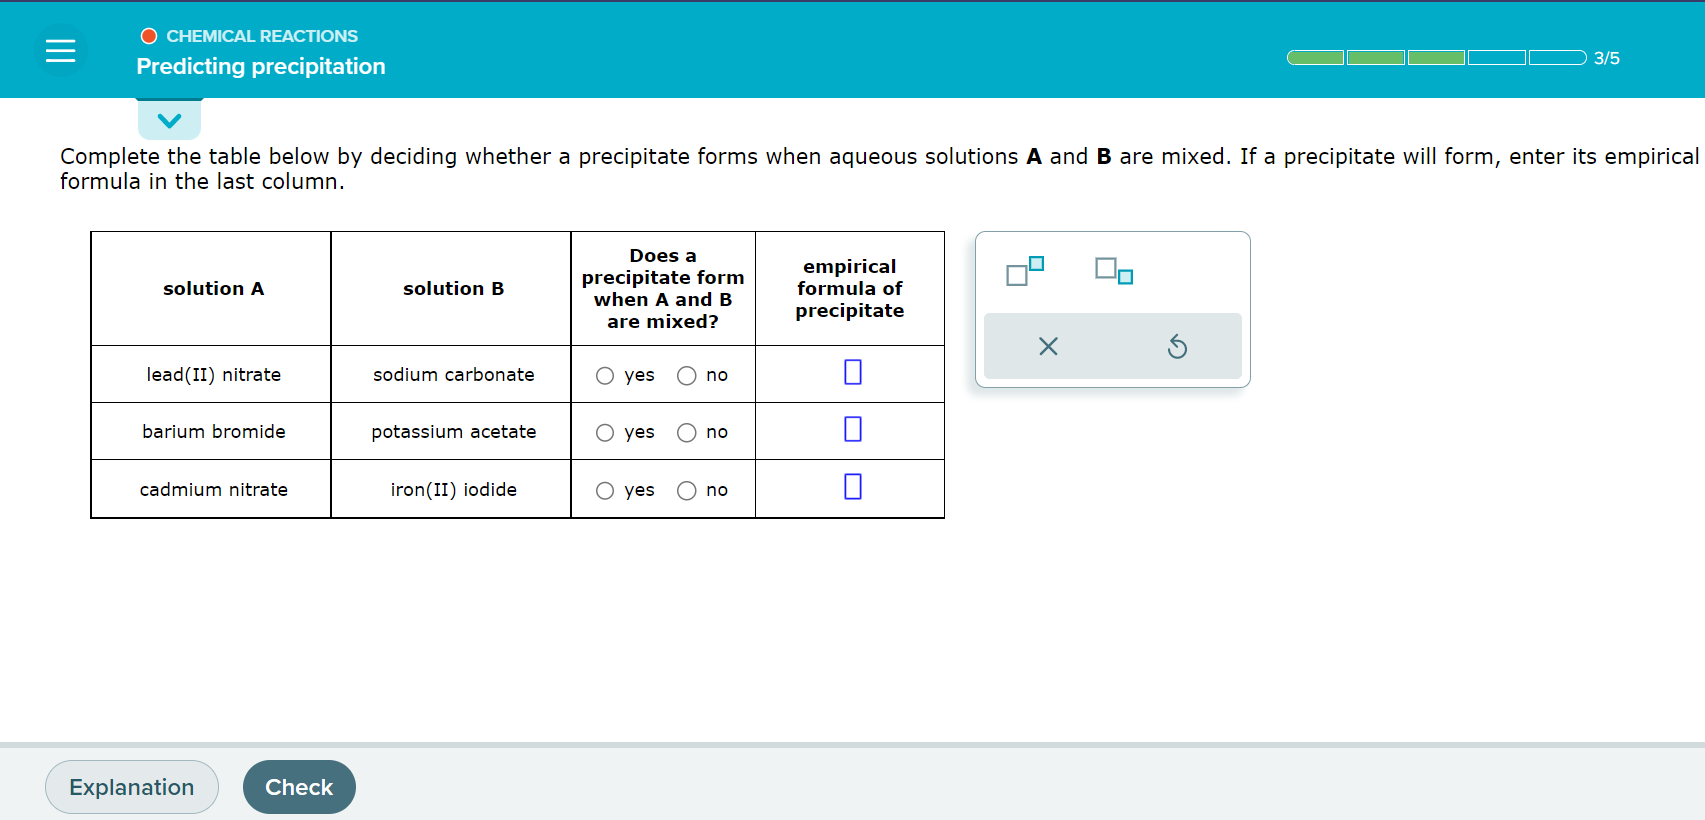Click the Predicting precipitation title

click(261, 66)
